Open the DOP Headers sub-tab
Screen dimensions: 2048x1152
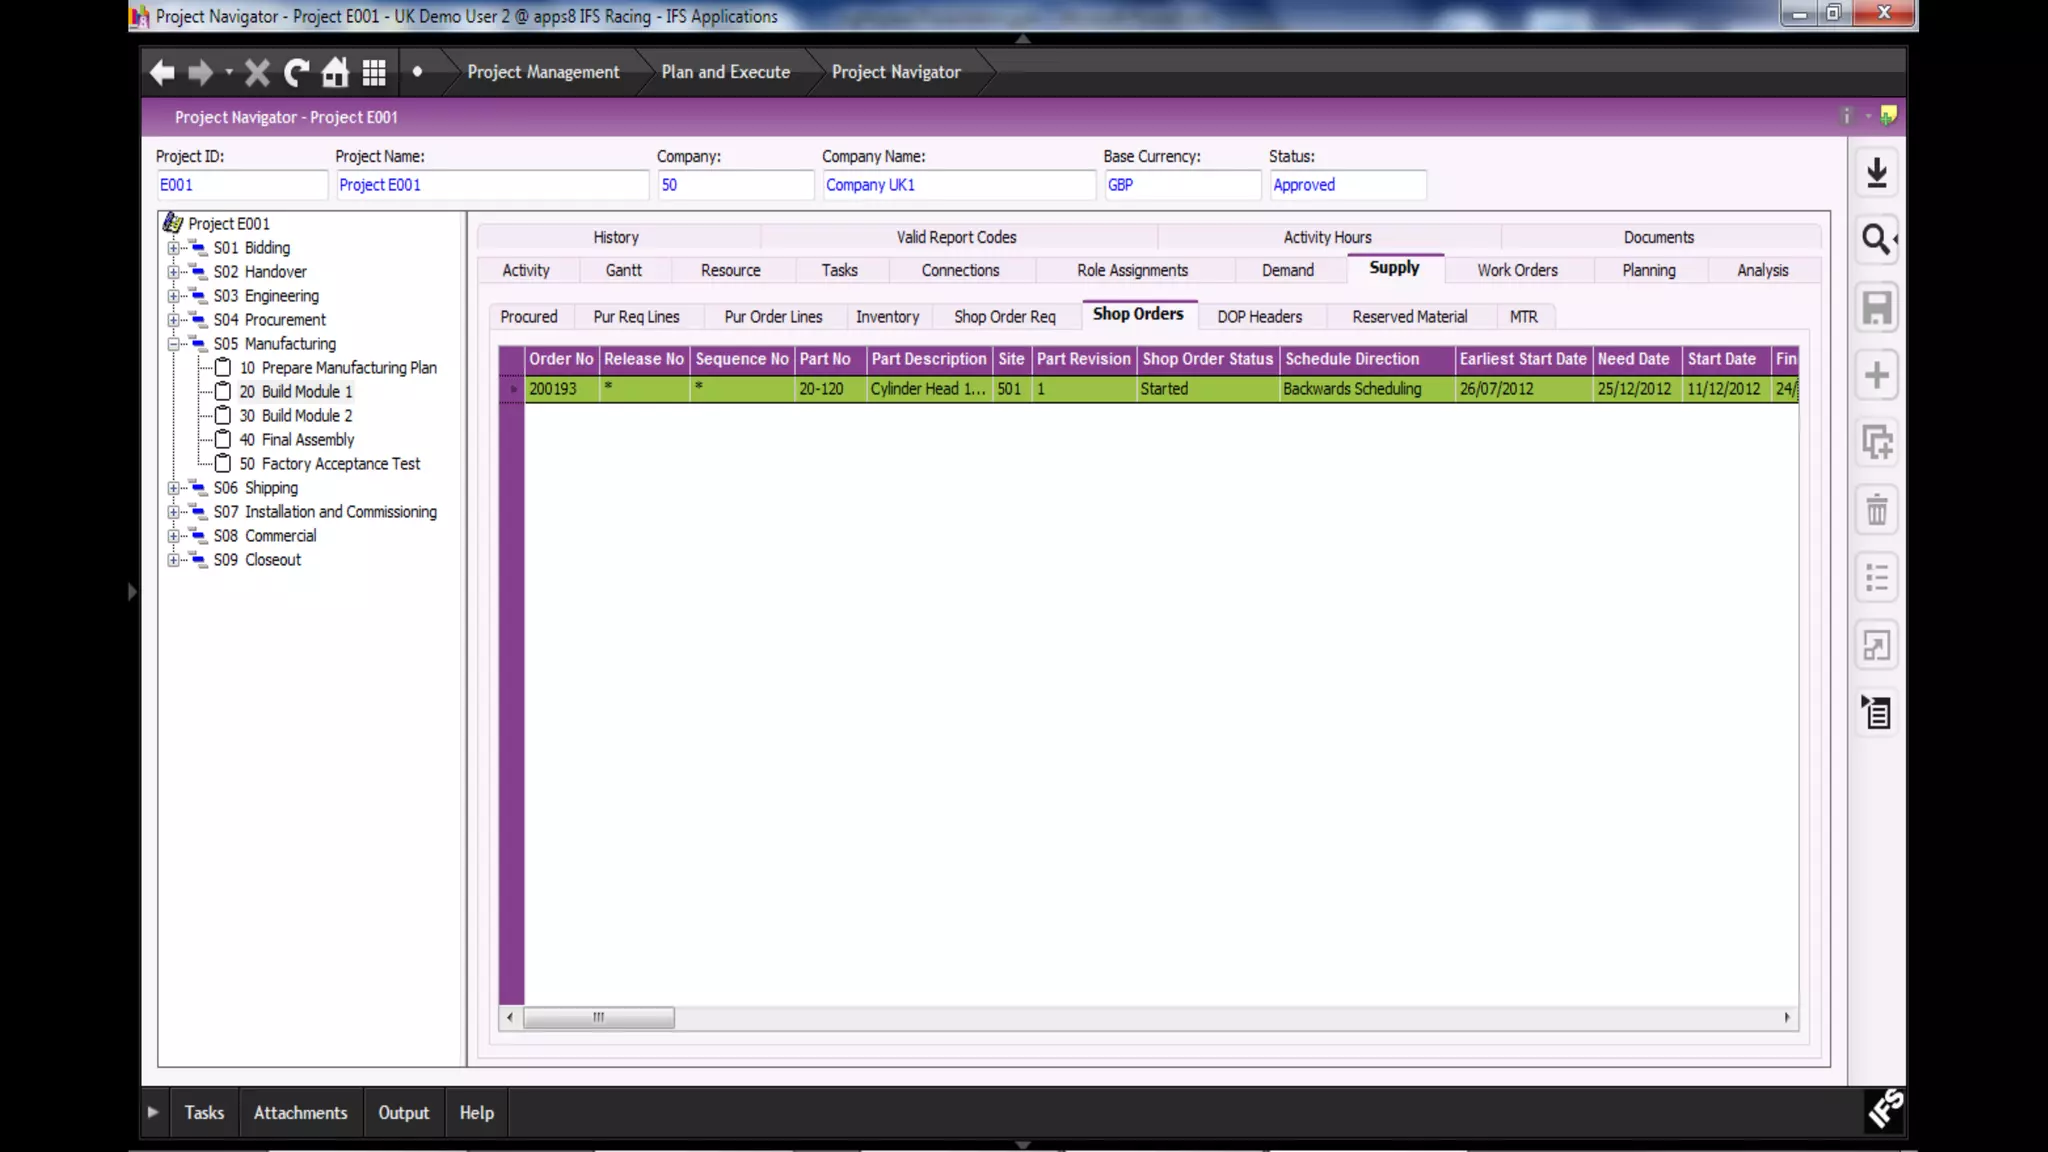[1259, 317]
